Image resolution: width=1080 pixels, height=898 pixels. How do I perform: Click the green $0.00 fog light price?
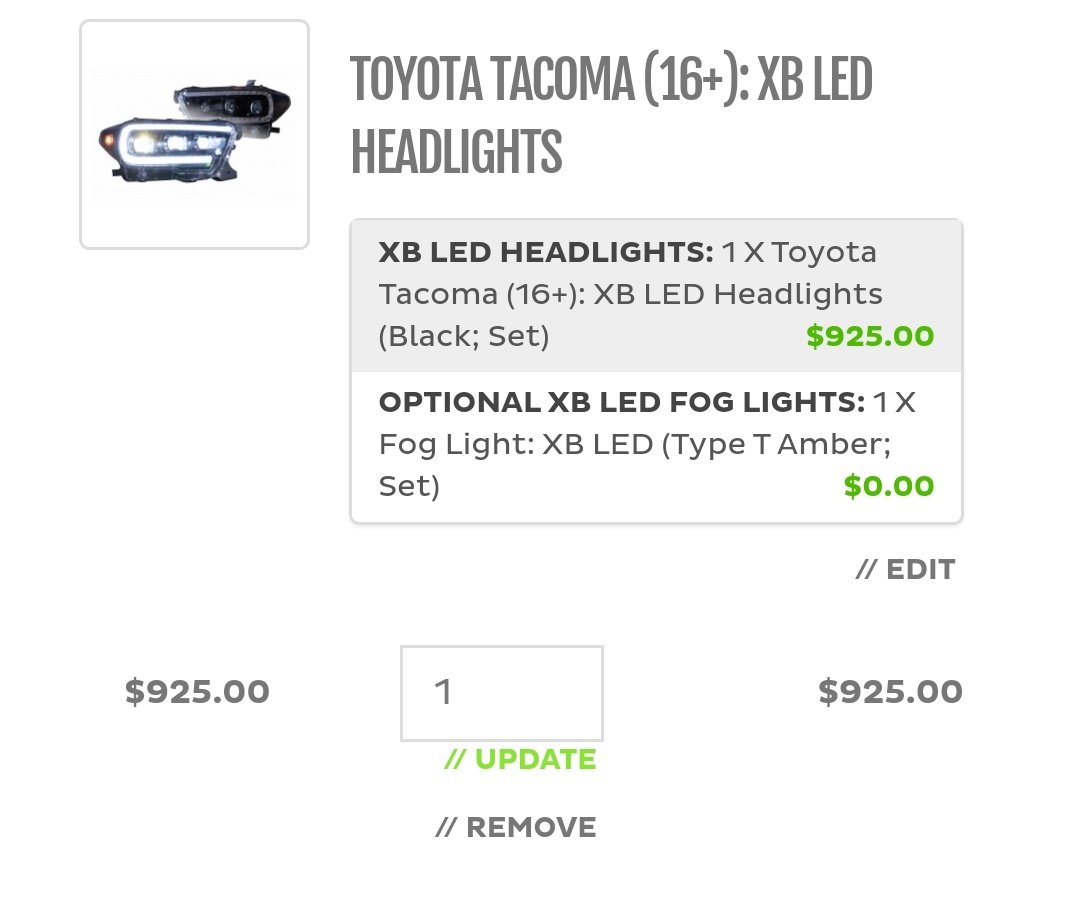pos(889,486)
